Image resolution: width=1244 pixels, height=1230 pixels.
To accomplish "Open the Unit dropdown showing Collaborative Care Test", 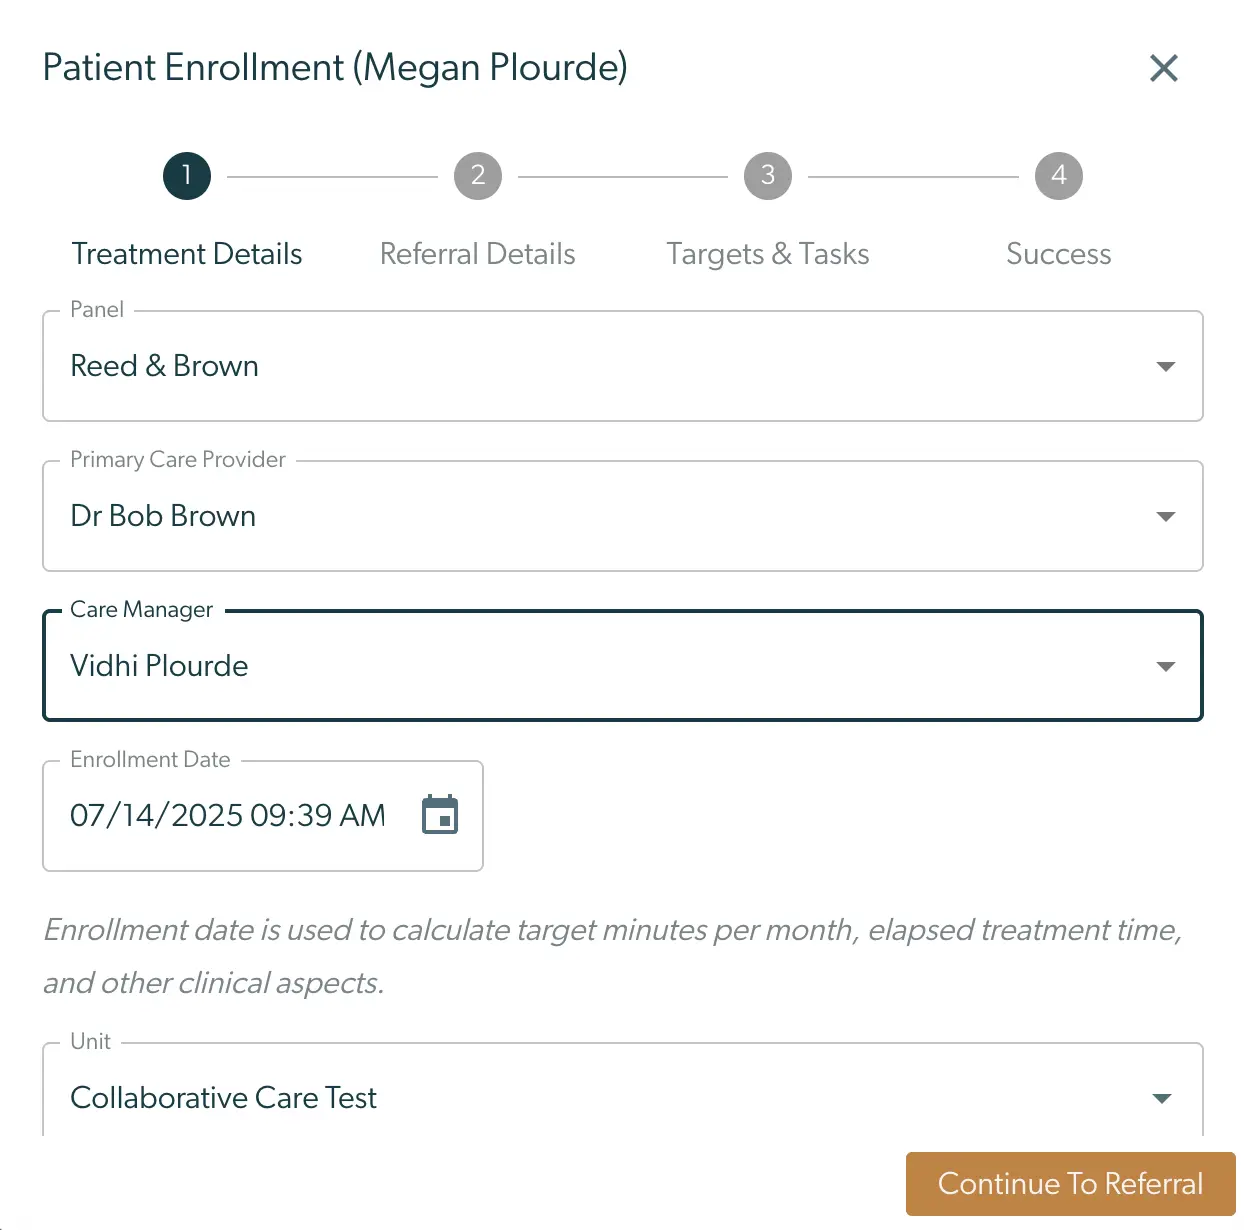I will coord(622,1097).
